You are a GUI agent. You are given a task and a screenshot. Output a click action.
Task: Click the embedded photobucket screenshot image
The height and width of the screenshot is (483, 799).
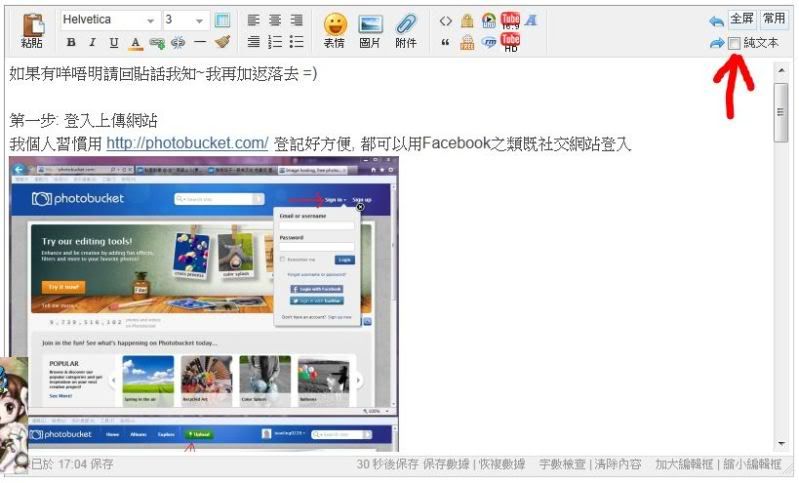point(204,304)
